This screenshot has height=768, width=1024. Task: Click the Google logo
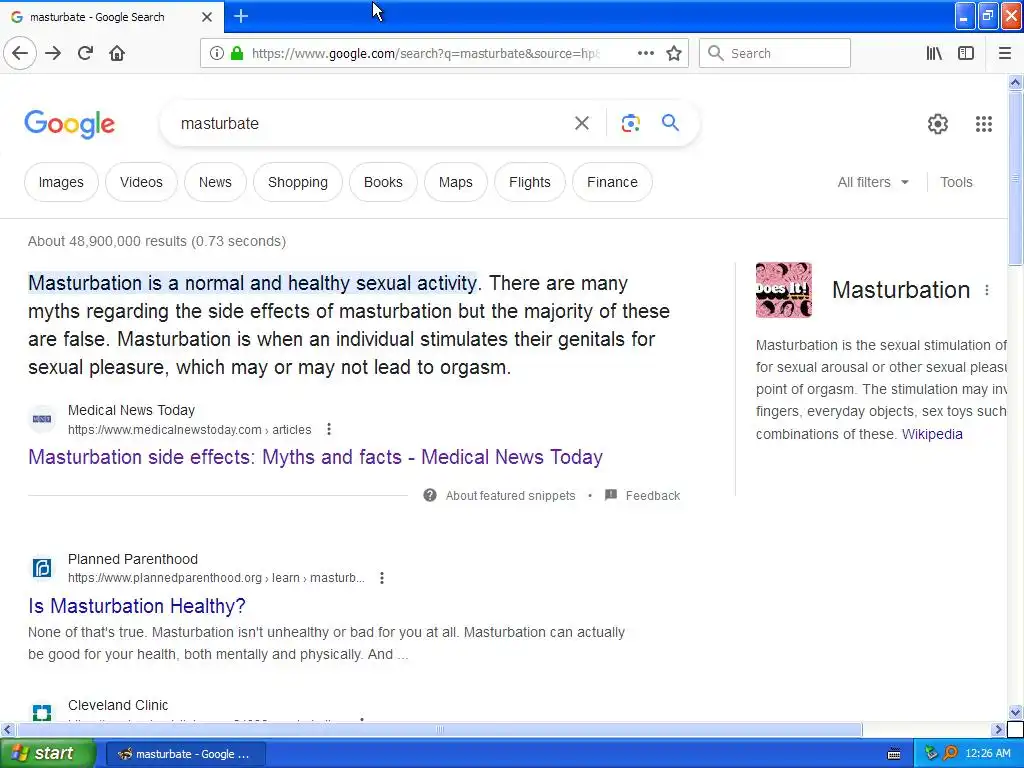coord(69,123)
